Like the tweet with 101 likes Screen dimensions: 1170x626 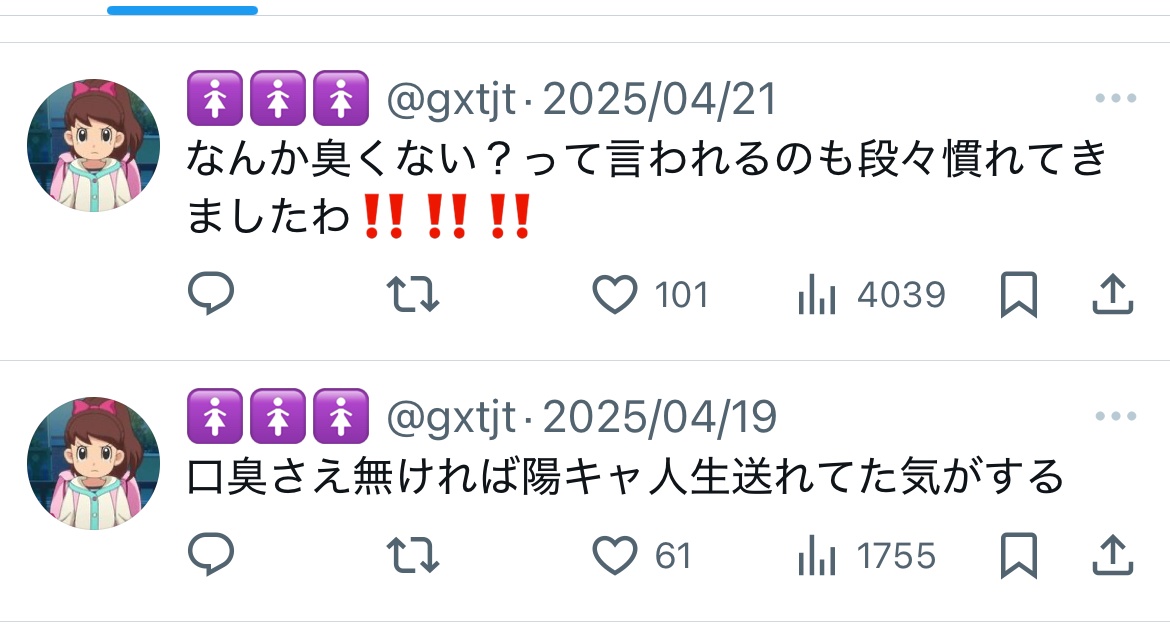pos(614,294)
